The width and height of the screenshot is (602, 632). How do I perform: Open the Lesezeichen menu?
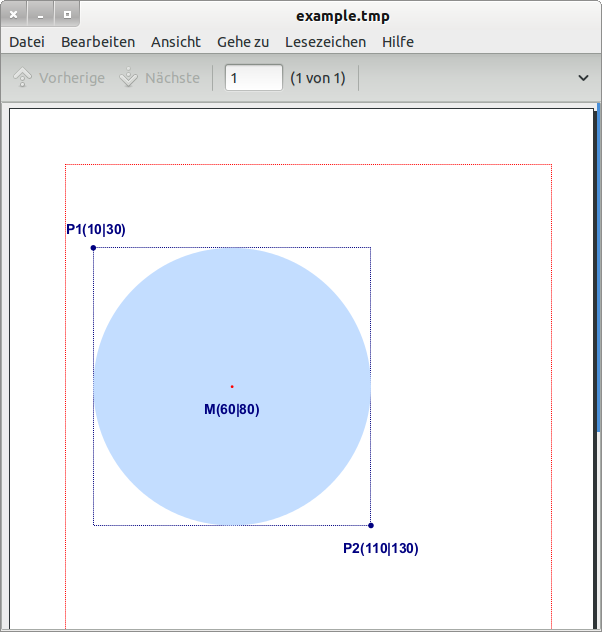click(325, 42)
